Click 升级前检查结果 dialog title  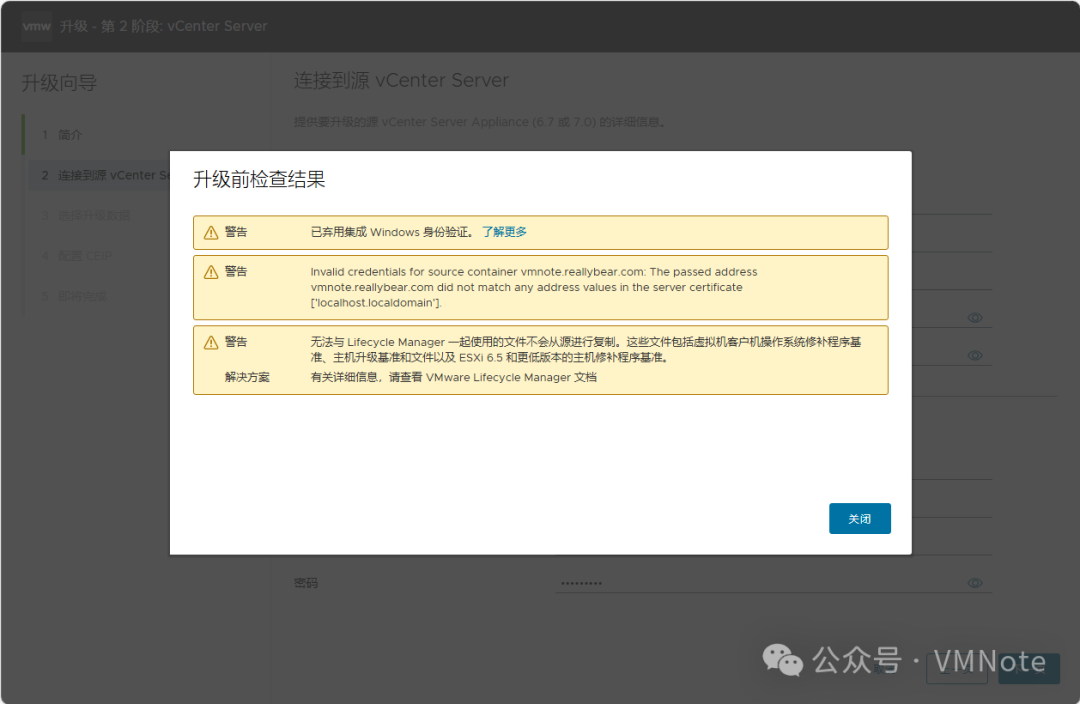[259, 179]
